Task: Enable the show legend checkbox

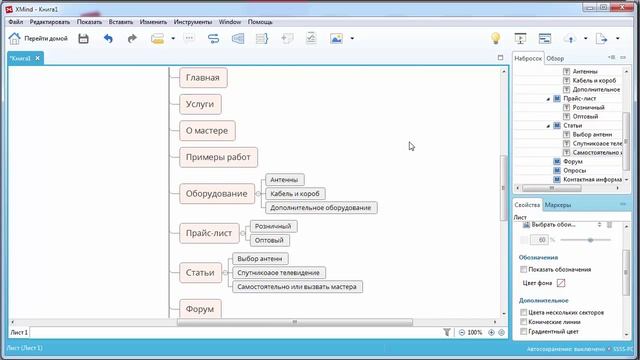Action: point(523,269)
